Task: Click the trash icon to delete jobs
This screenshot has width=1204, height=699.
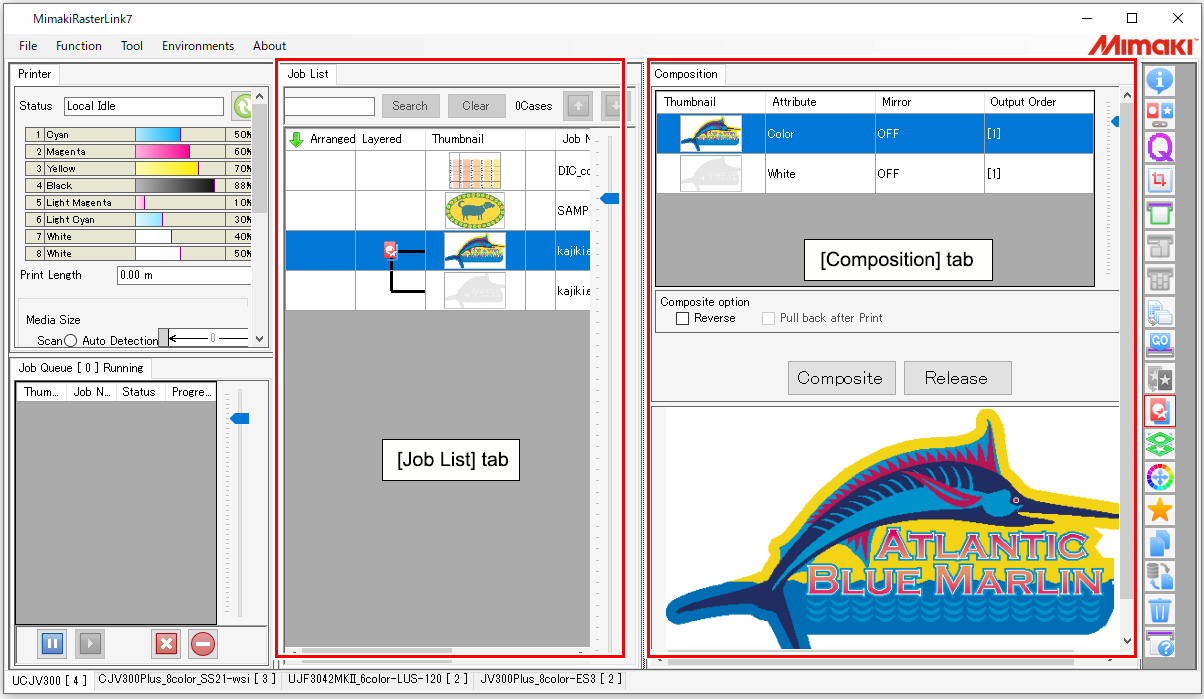Action: (1160, 610)
